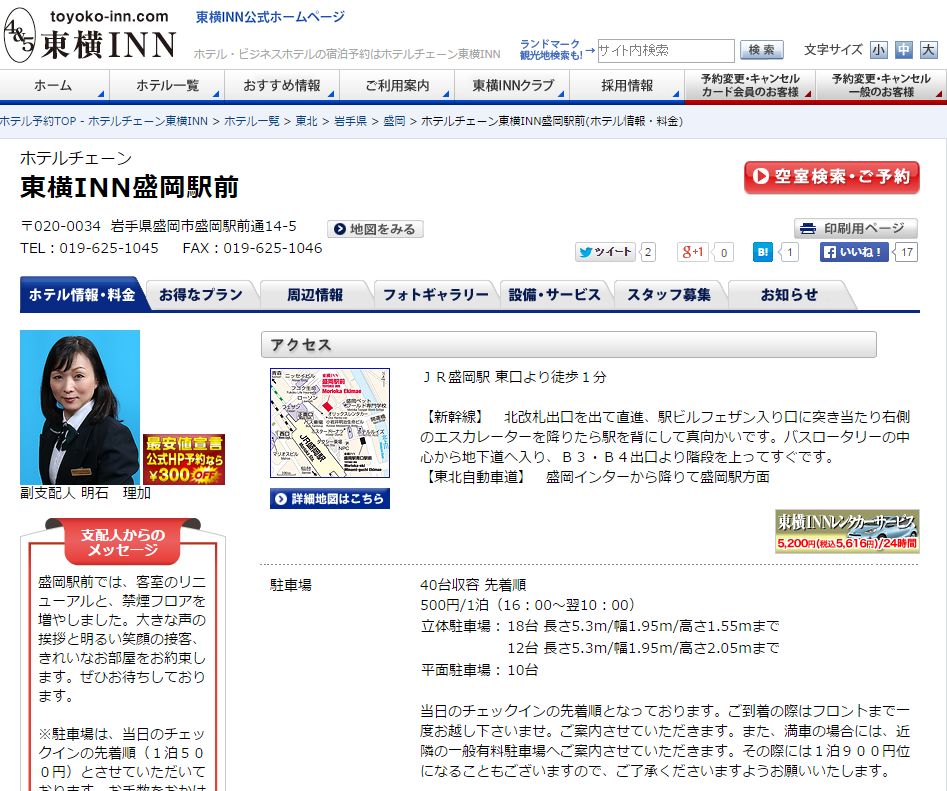The width and height of the screenshot is (947, 791).
Task: Click the サイト内検索 search input field
Action: pyautogui.click(x=665, y=50)
